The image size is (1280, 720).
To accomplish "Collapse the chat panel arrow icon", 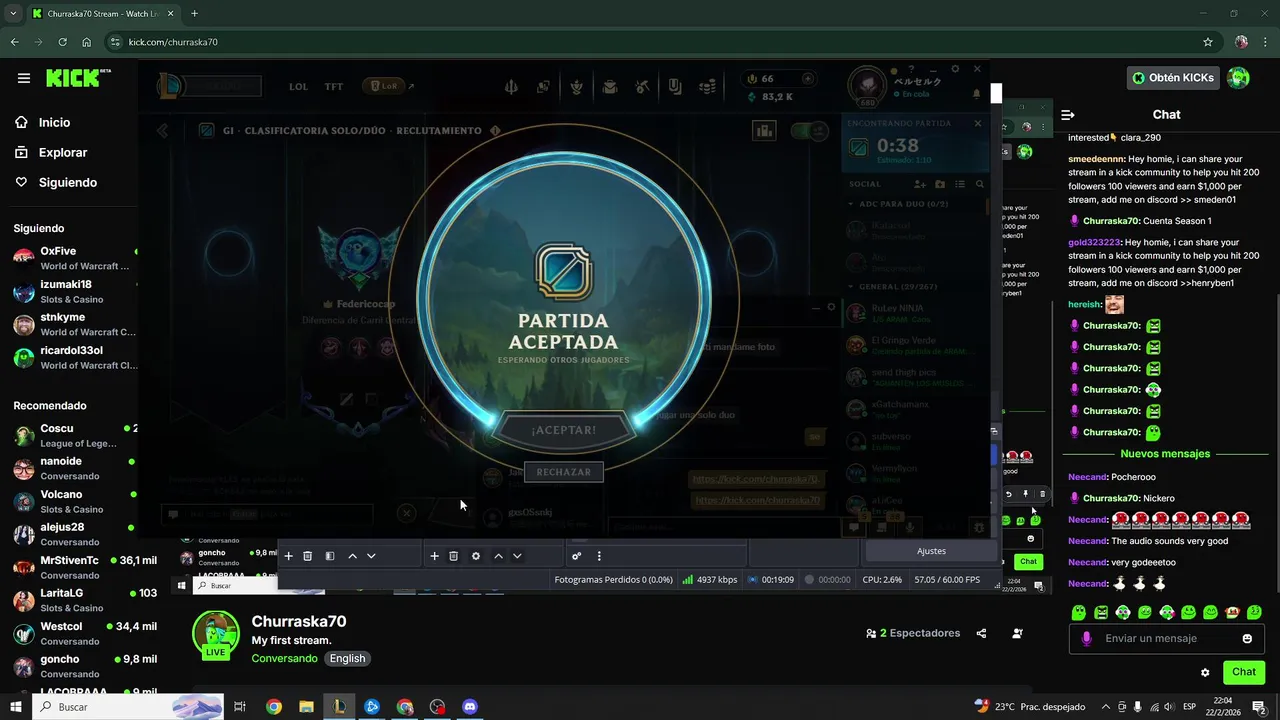I will (x=1067, y=115).
